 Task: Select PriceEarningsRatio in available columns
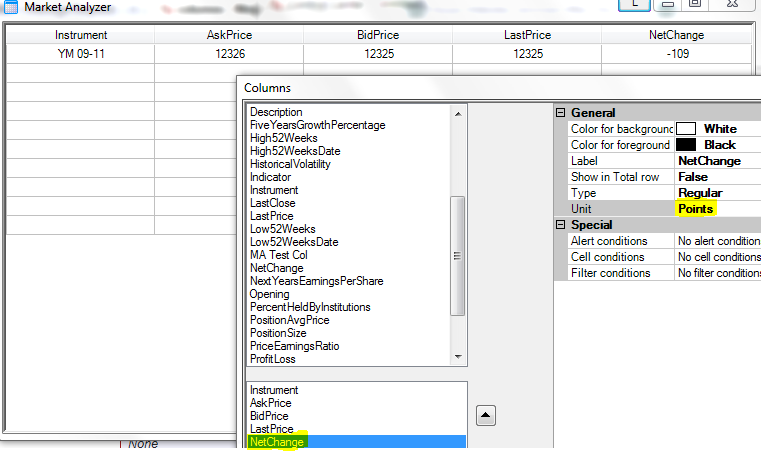pyautogui.click(x=295, y=346)
